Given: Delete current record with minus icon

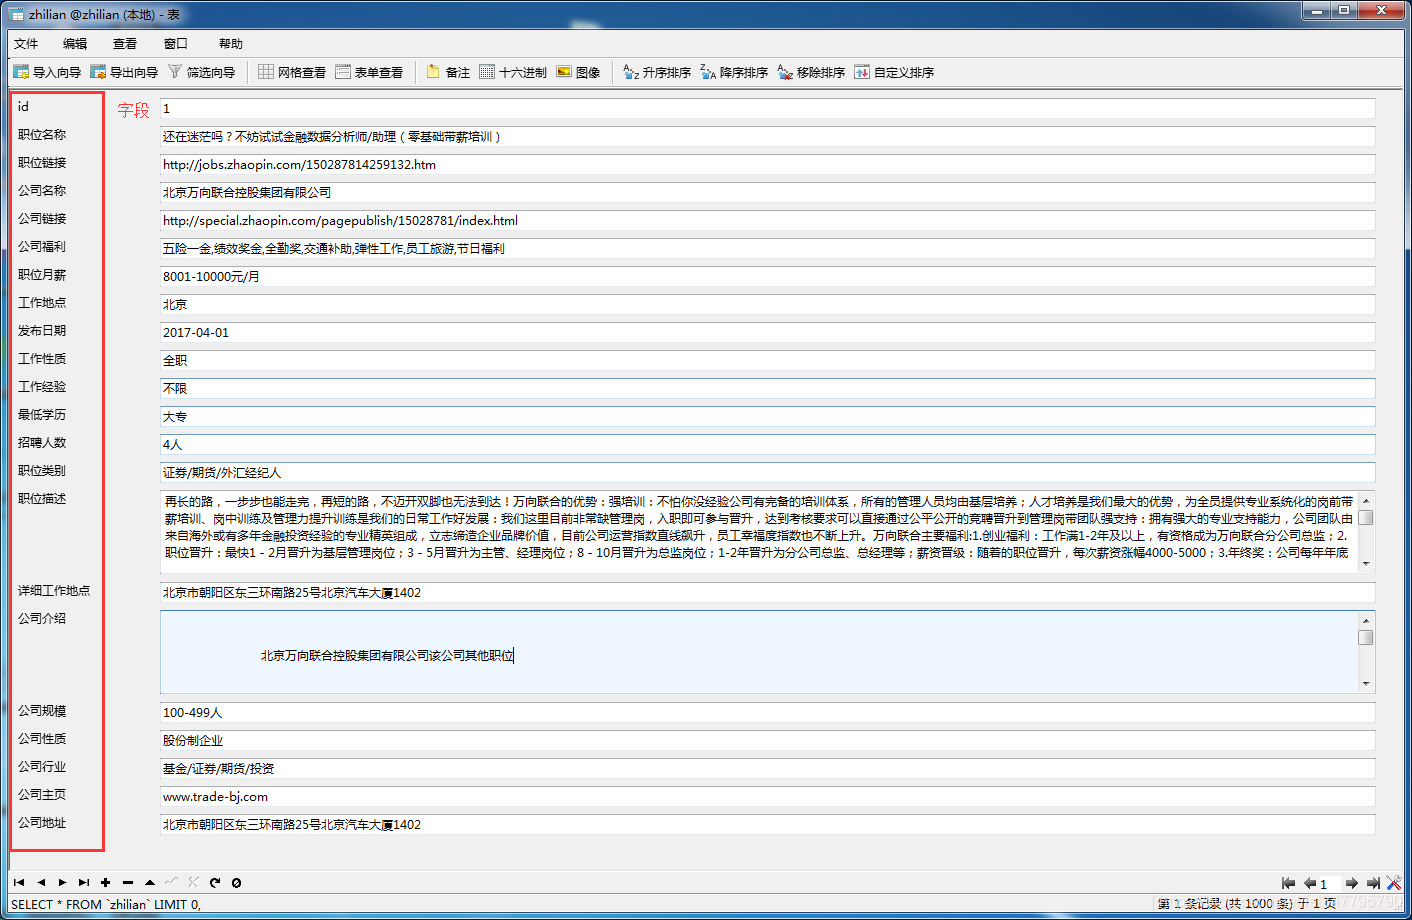Looking at the screenshot, I should (128, 882).
